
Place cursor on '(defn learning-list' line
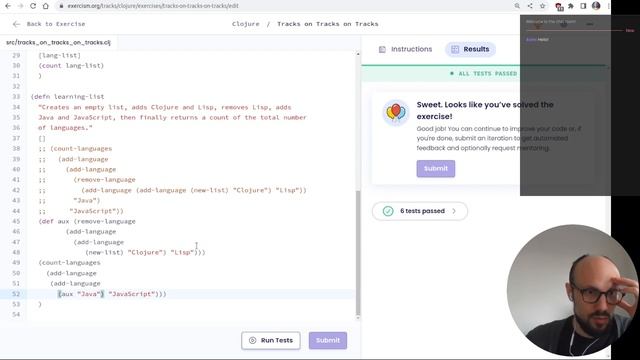point(68,97)
